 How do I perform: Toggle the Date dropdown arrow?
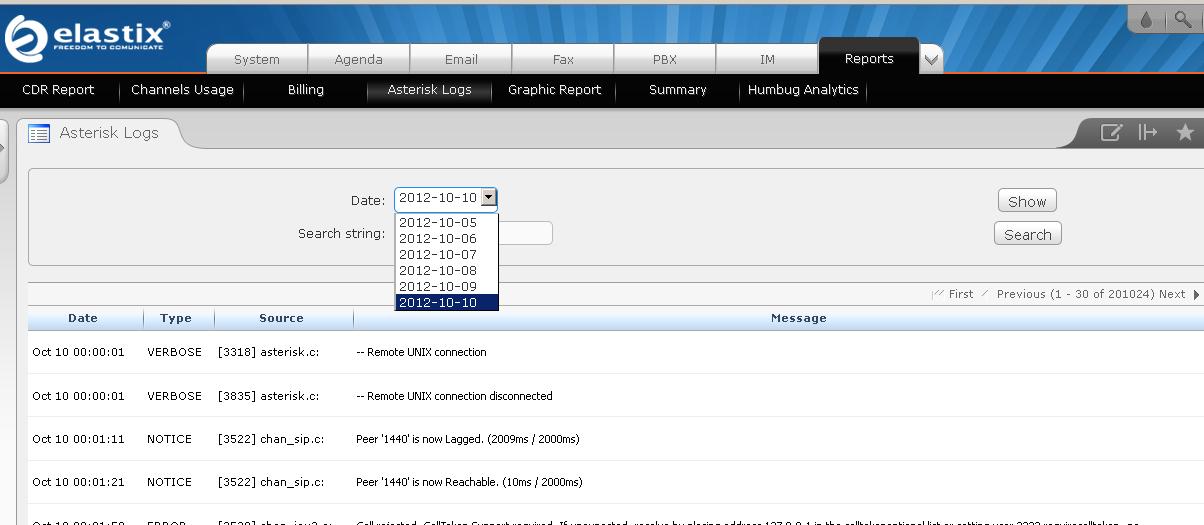(x=488, y=198)
